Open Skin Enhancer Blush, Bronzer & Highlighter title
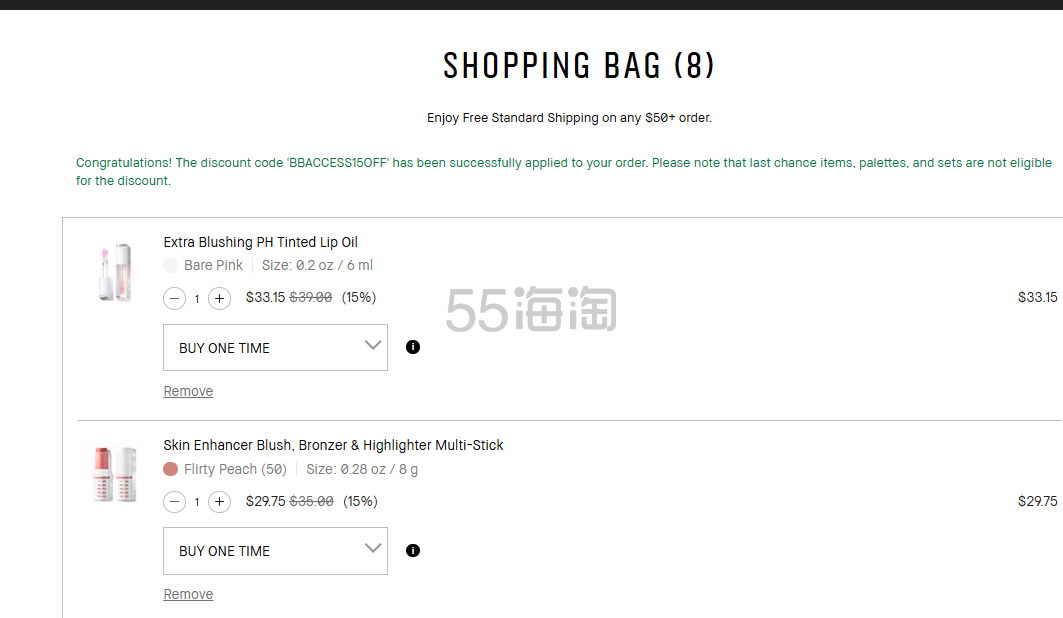The height and width of the screenshot is (618, 1063). pos(333,445)
